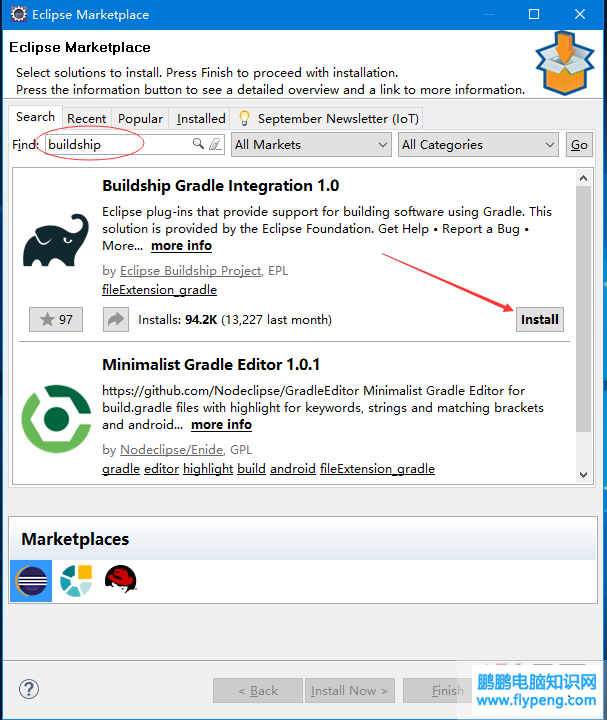The image size is (607, 720).
Task: Click the Eclipse Marketplace title bar icon
Action: (x=19, y=14)
